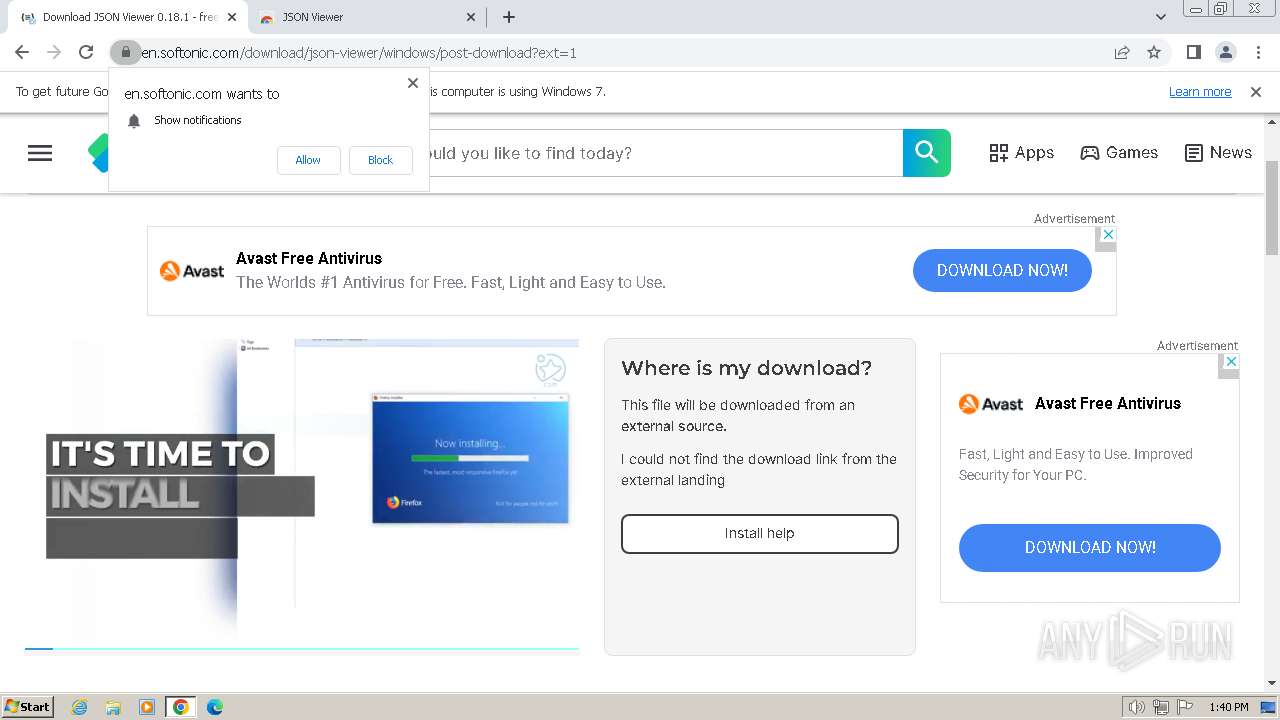The width and height of the screenshot is (1280, 720).
Task: Open Install help
Action: pos(760,534)
